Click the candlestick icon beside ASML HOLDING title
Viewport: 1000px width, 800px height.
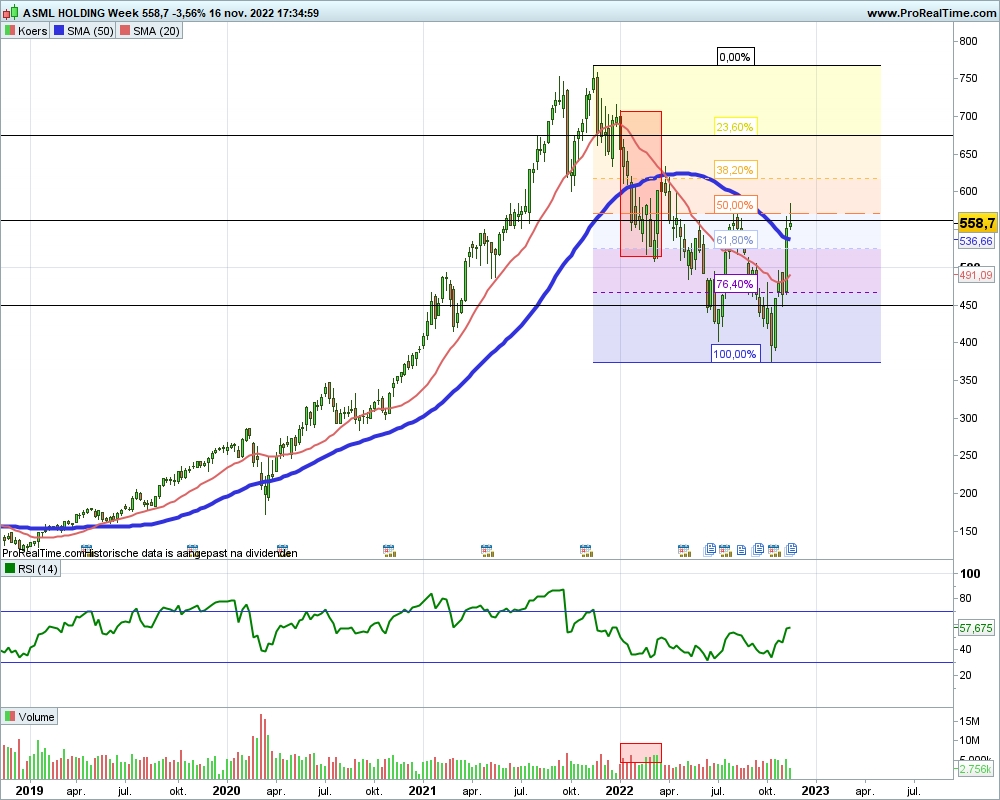[x=9, y=13]
